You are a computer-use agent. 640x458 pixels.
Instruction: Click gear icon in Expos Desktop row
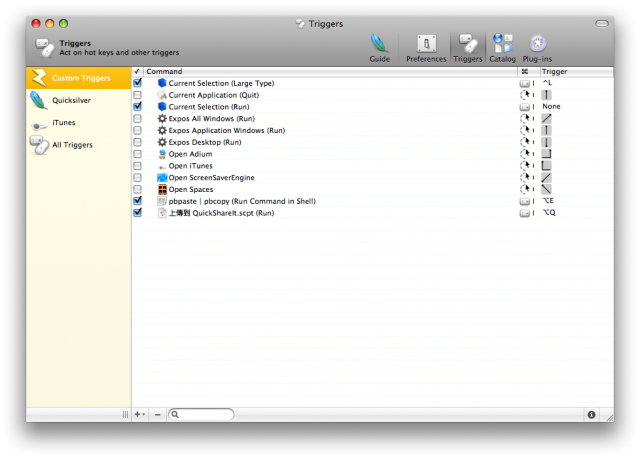[x=162, y=142]
